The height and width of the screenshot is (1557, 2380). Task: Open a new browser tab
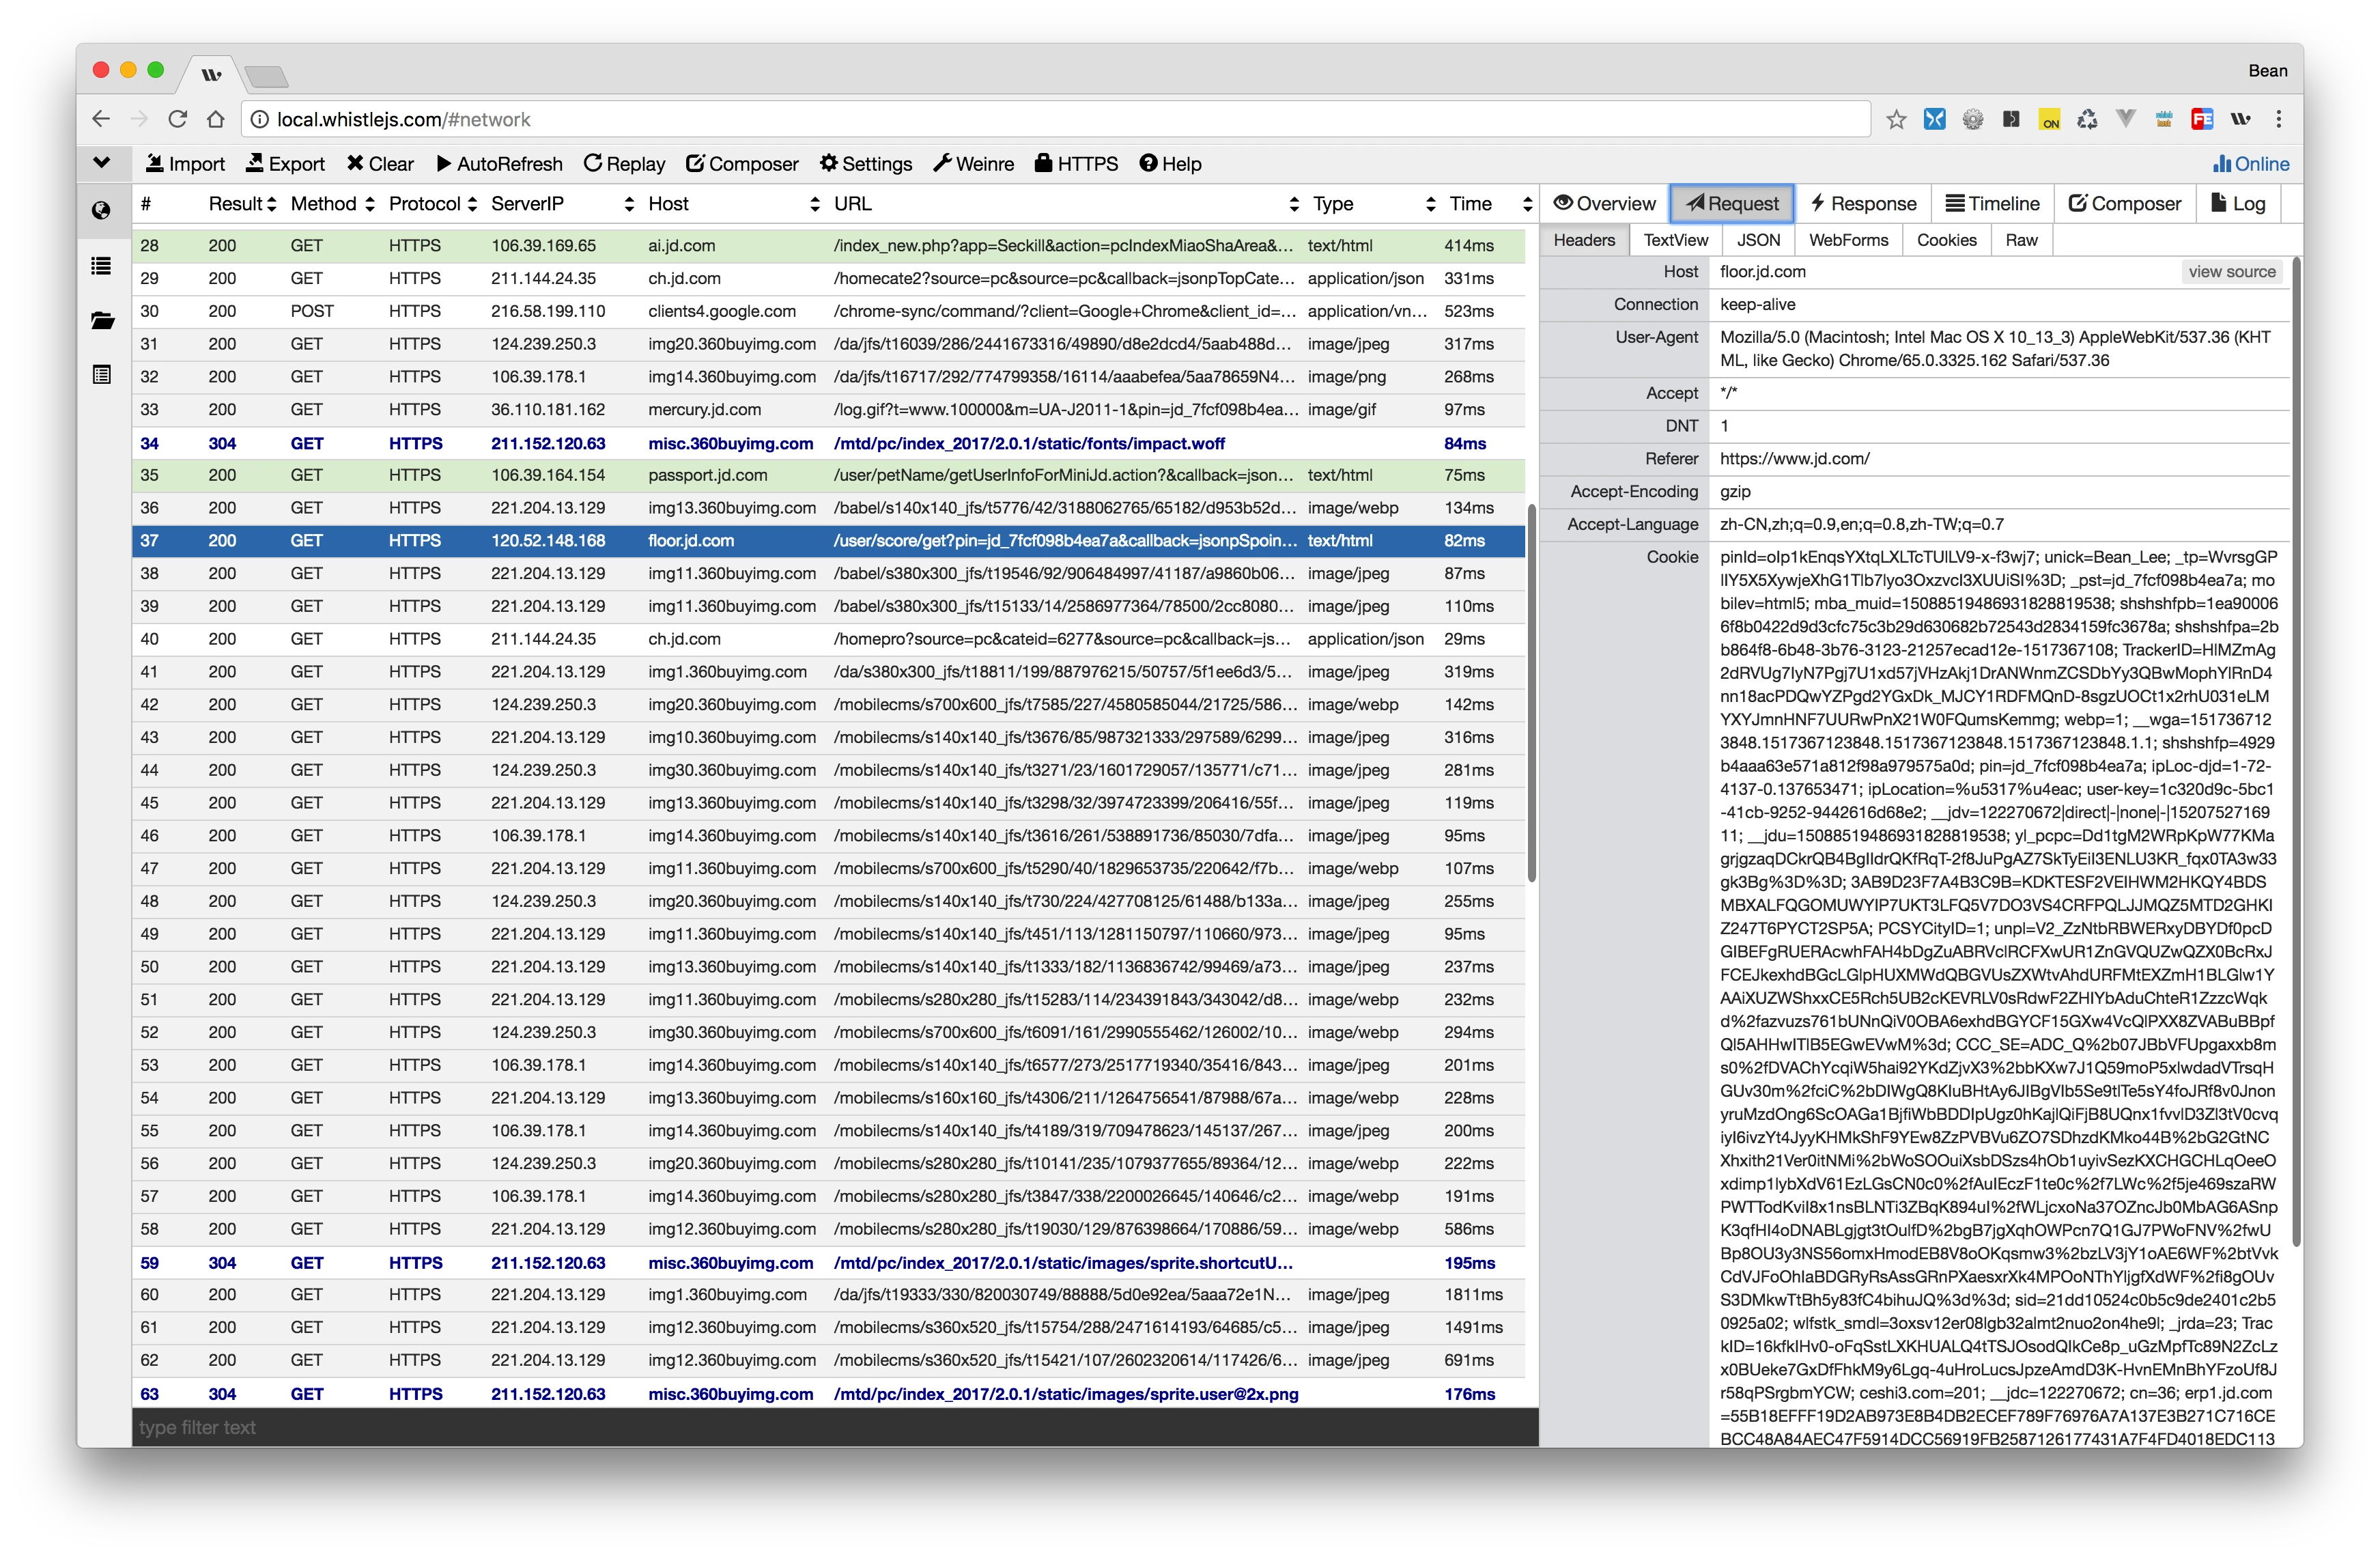265,76
